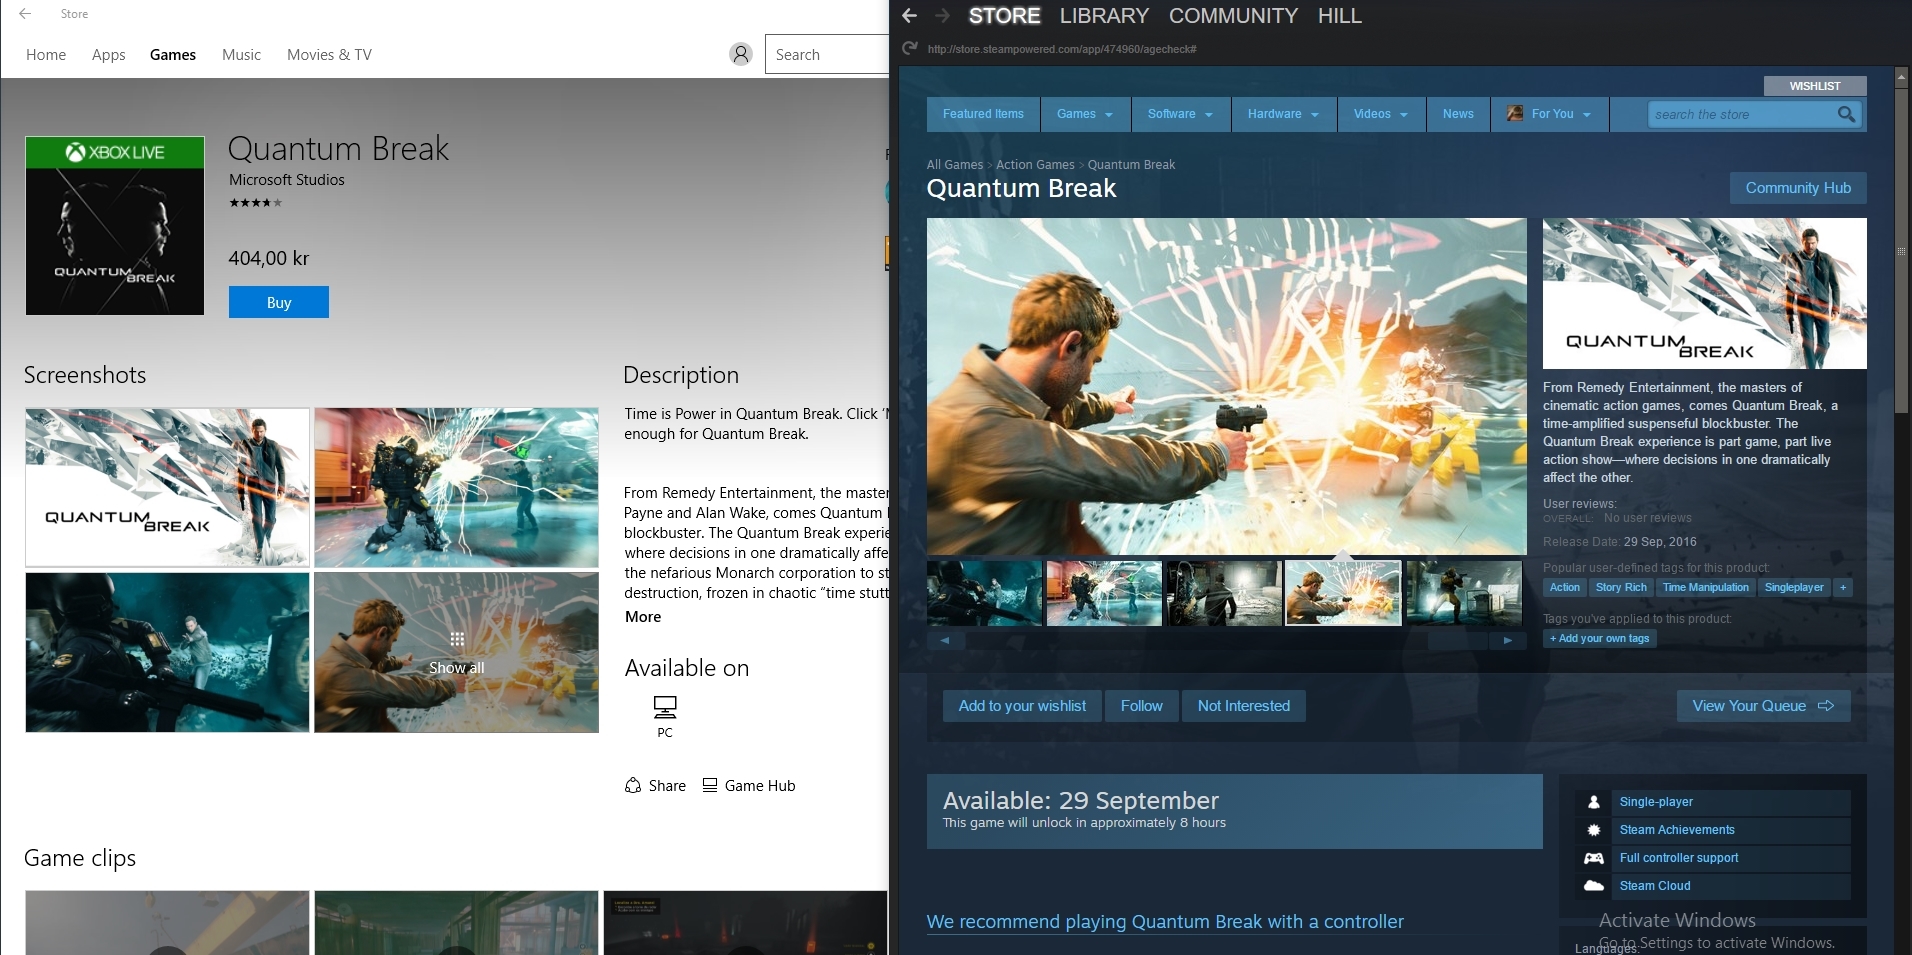
Task: Open Game Hub in Windows Store
Action: pos(749,786)
